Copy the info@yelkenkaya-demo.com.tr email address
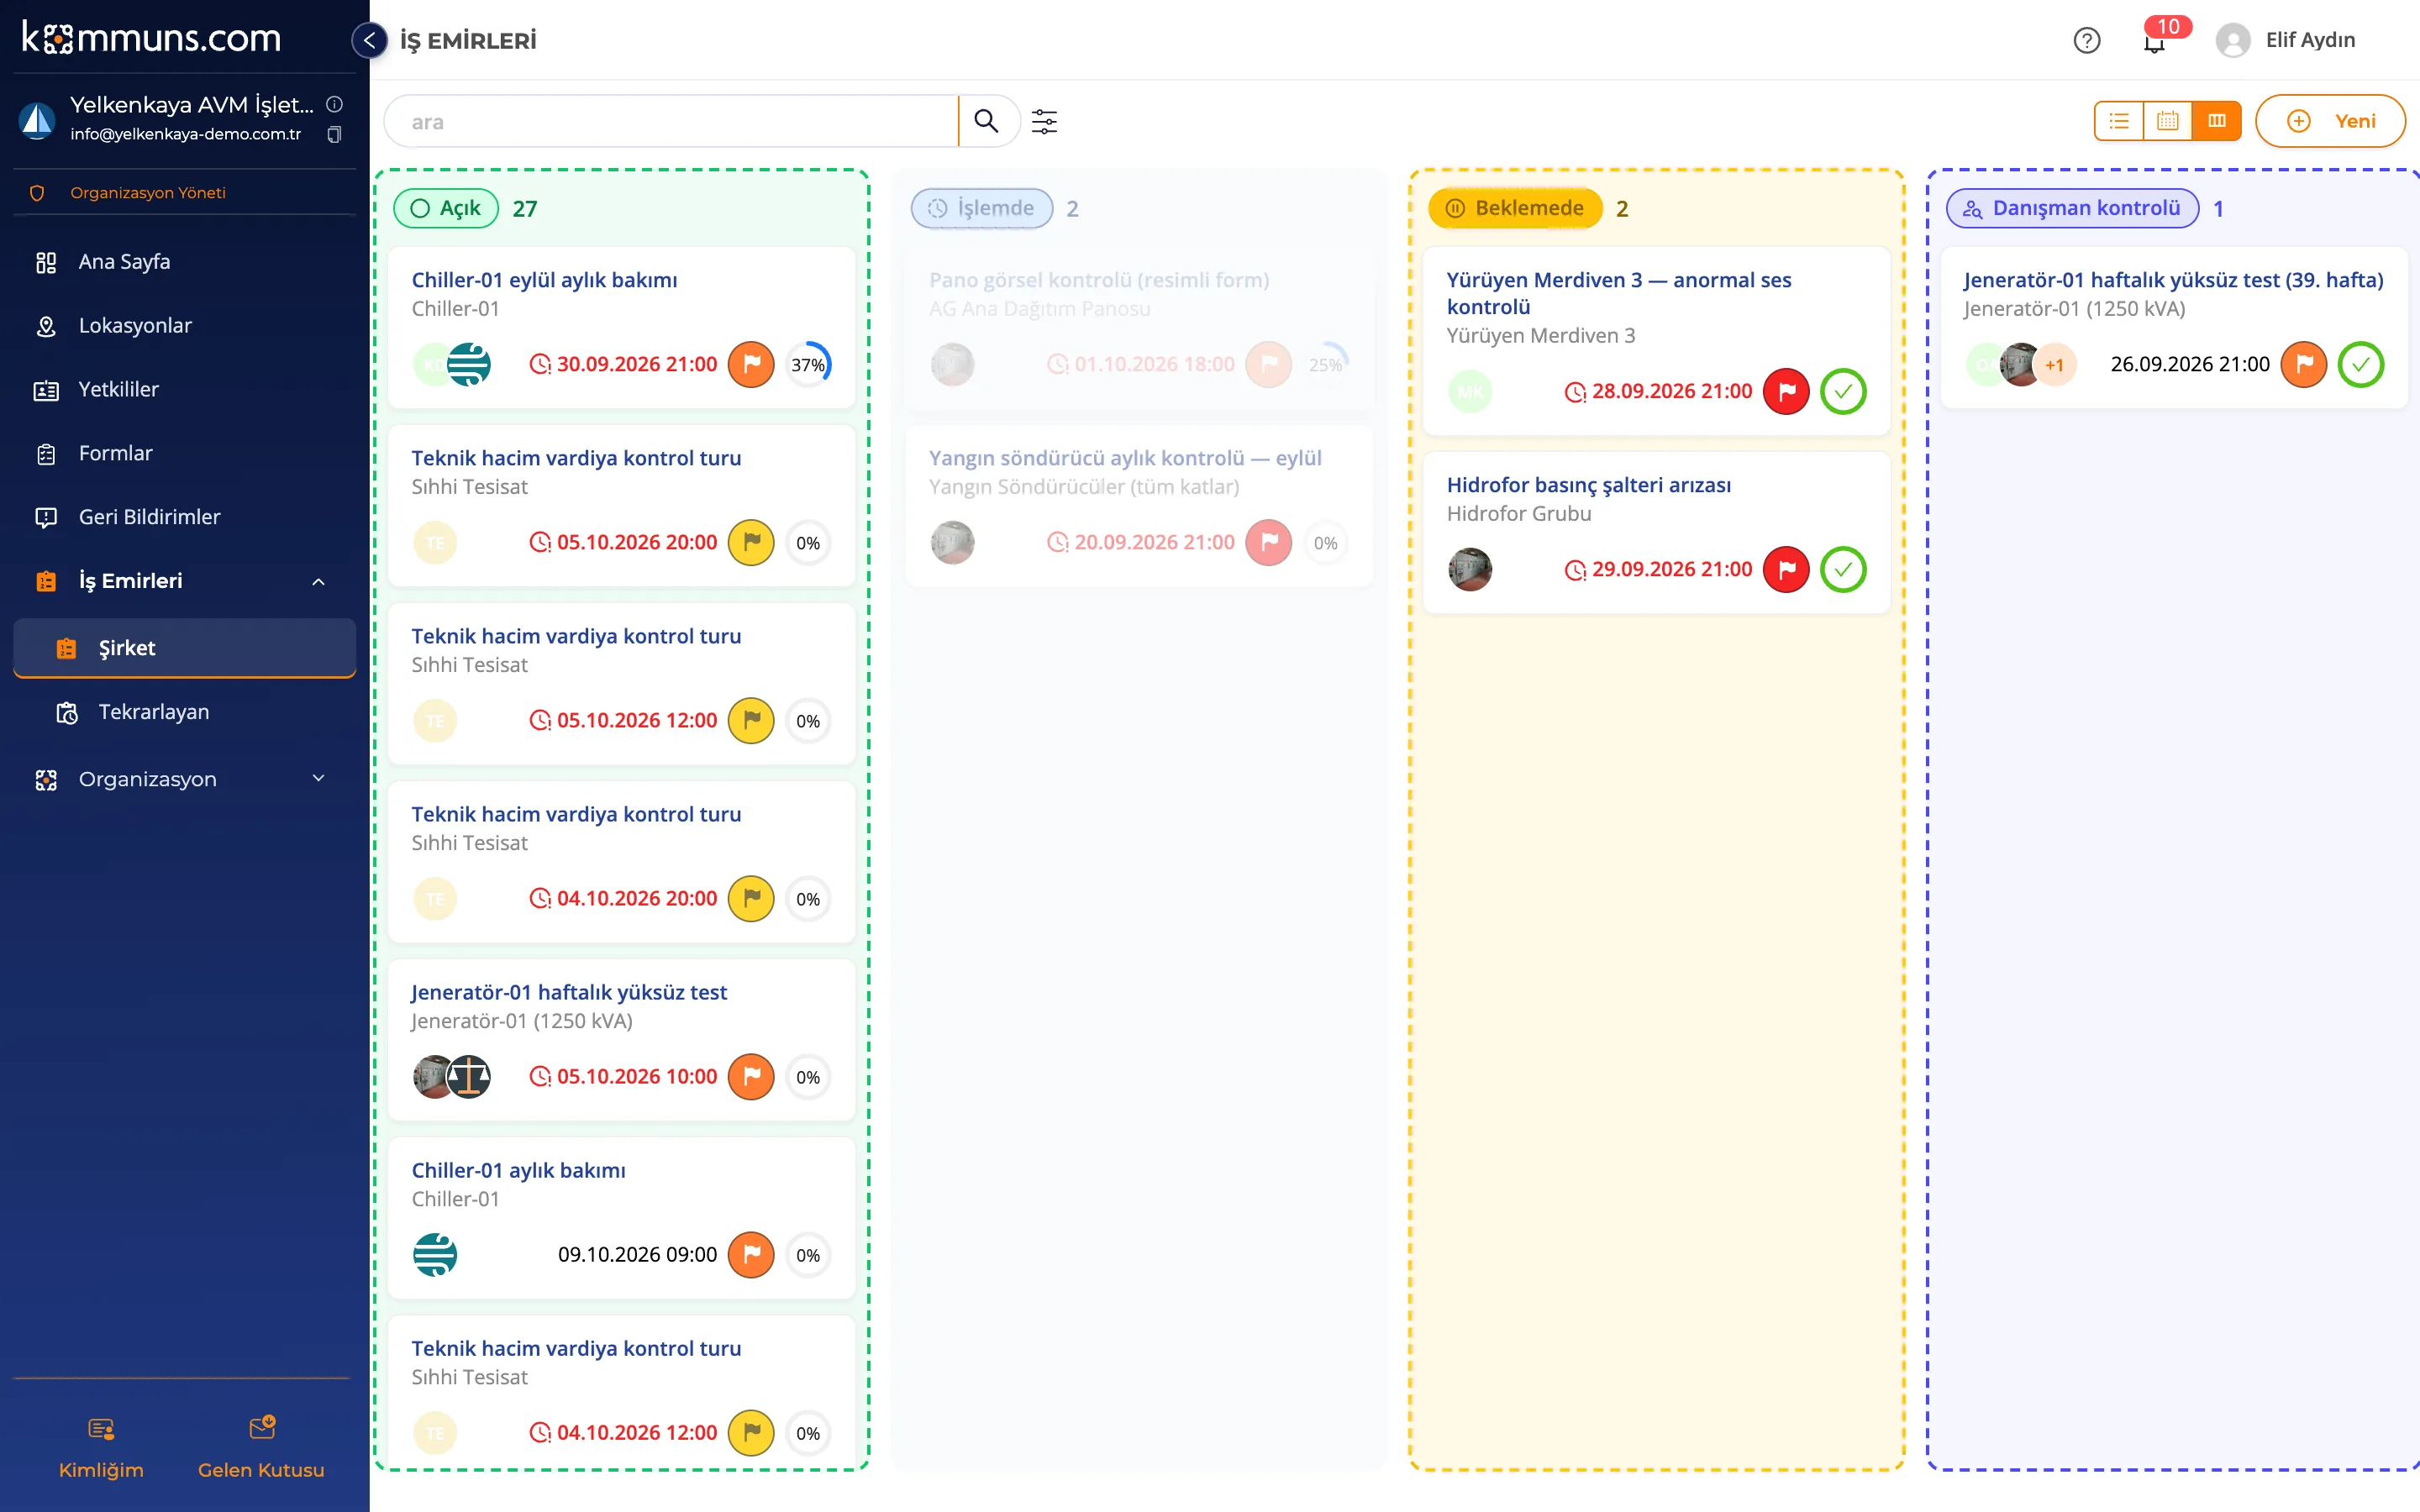Image resolution: width=2420 pixels, height=1512 pixels. click(x=334, y=134)
